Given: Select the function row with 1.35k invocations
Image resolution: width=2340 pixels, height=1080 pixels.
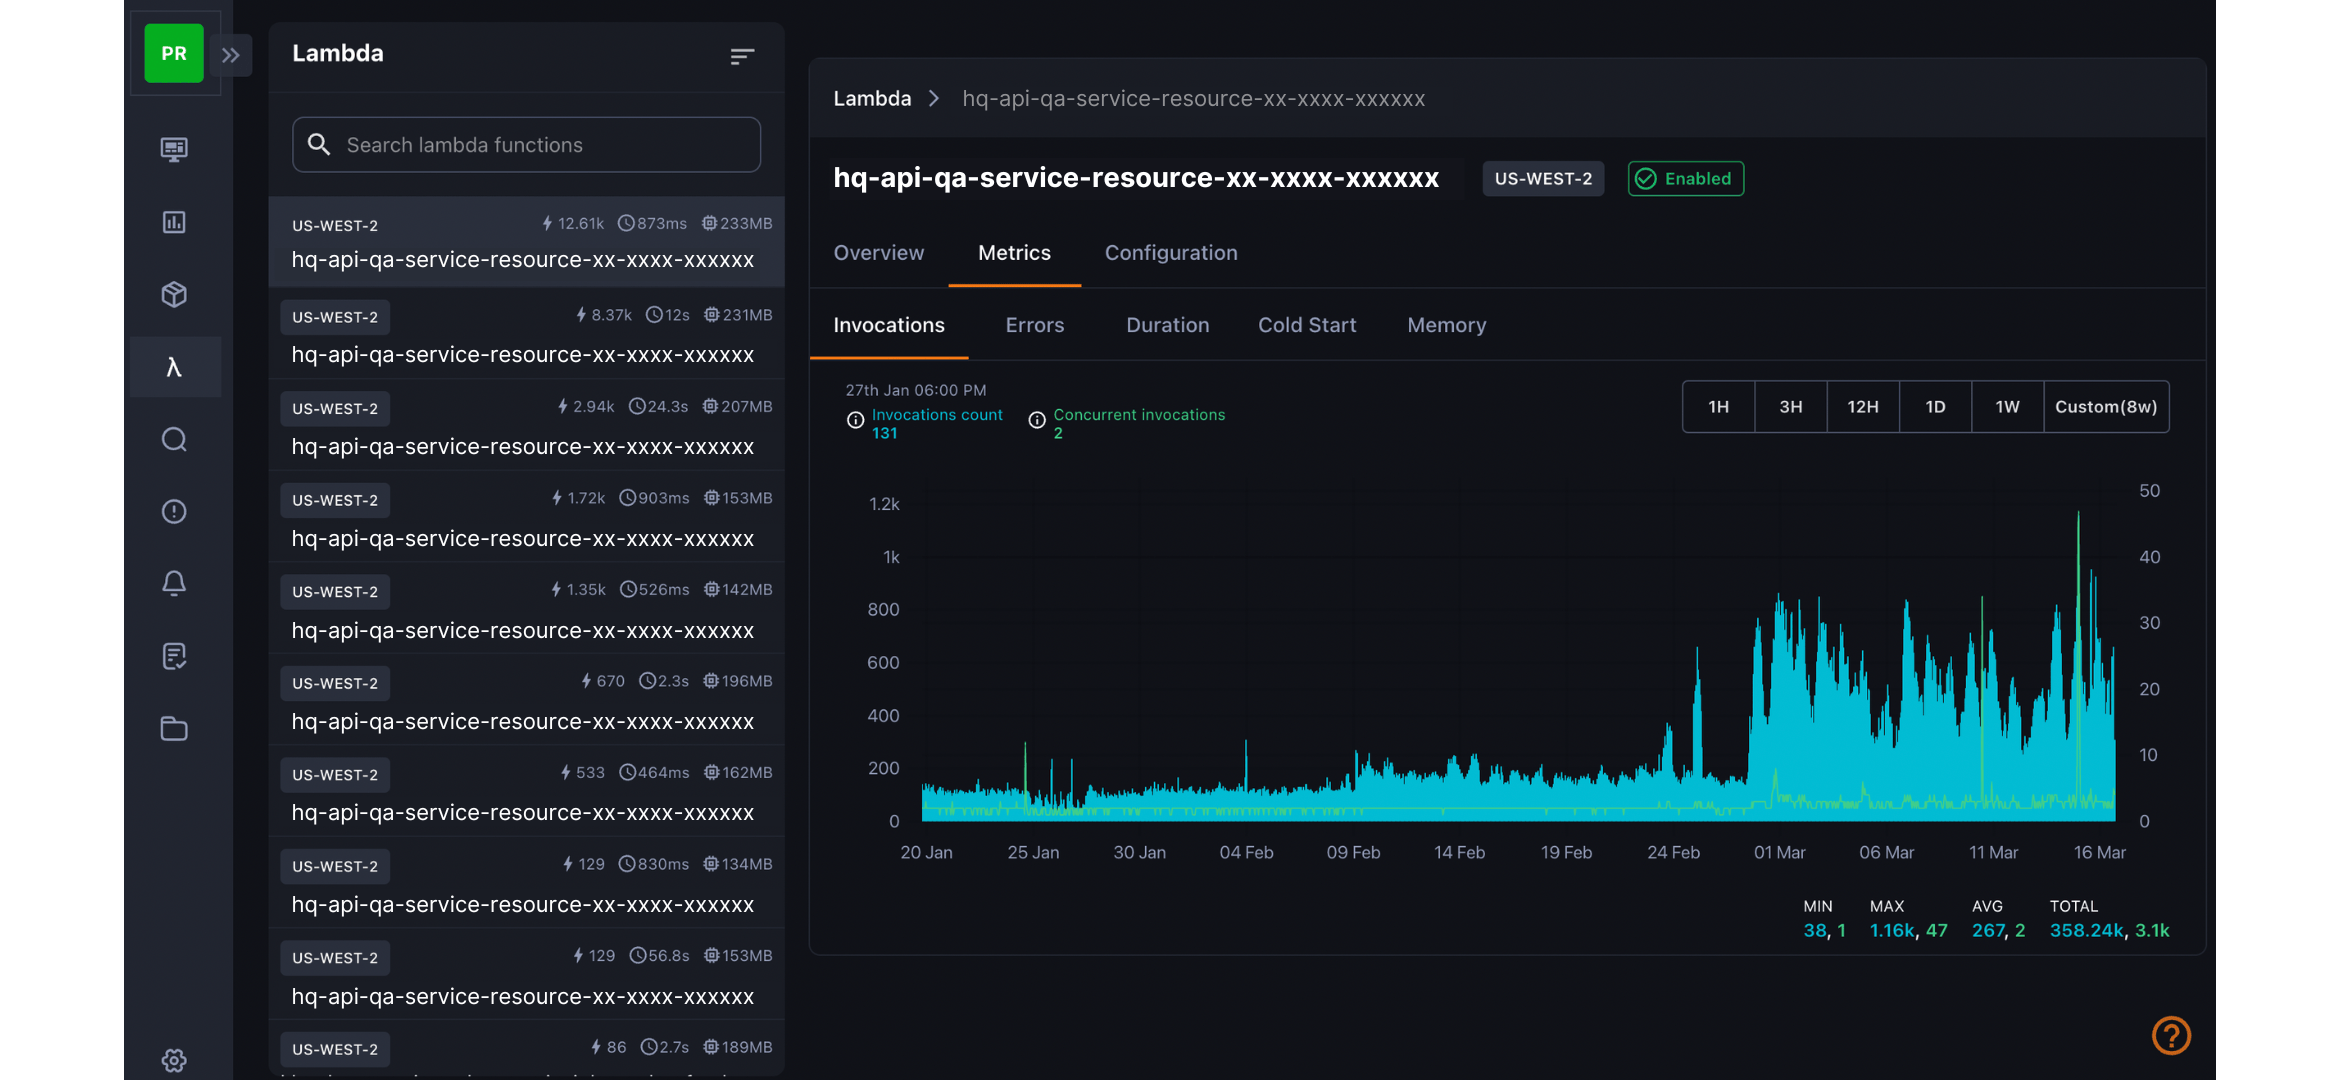Looking at the screenshot, I should 526,609.
